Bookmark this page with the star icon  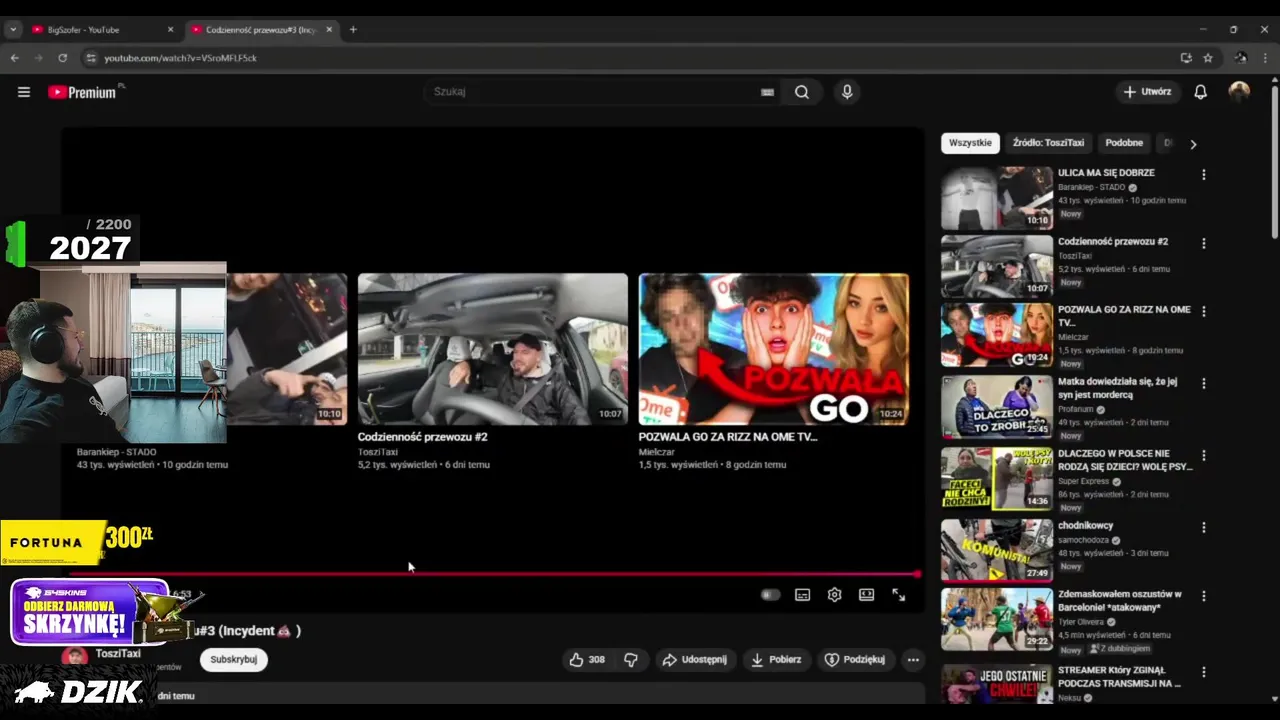[x=1208, y=58]
